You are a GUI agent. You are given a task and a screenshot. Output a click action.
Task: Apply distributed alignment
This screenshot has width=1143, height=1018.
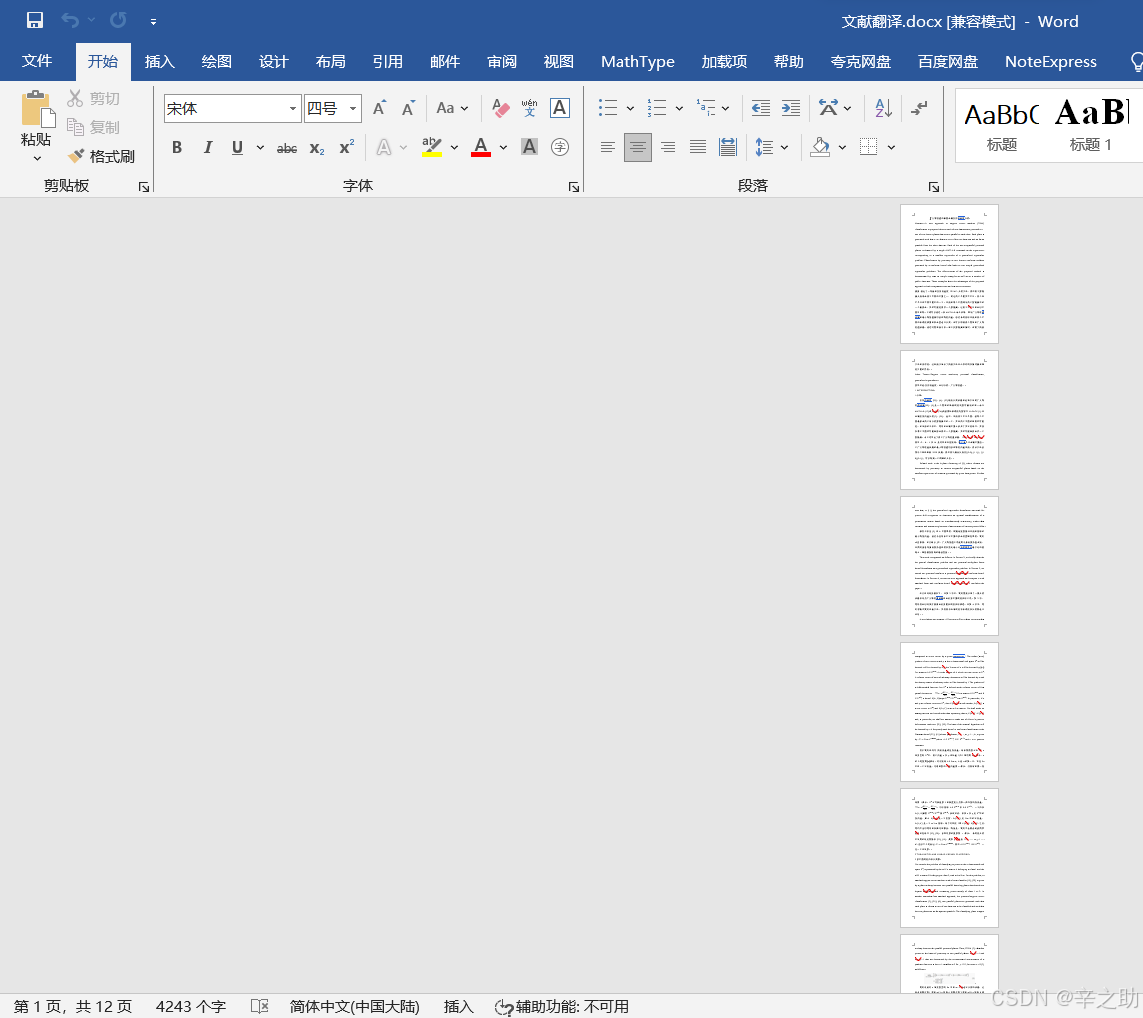click(727, 148)
